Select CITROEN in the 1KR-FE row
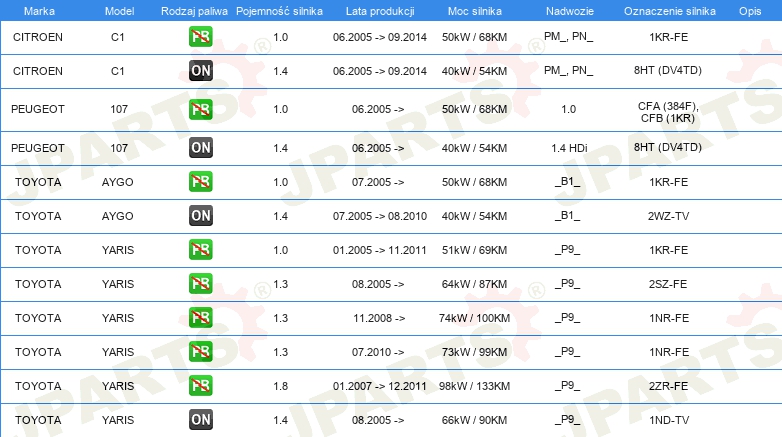 38,37
